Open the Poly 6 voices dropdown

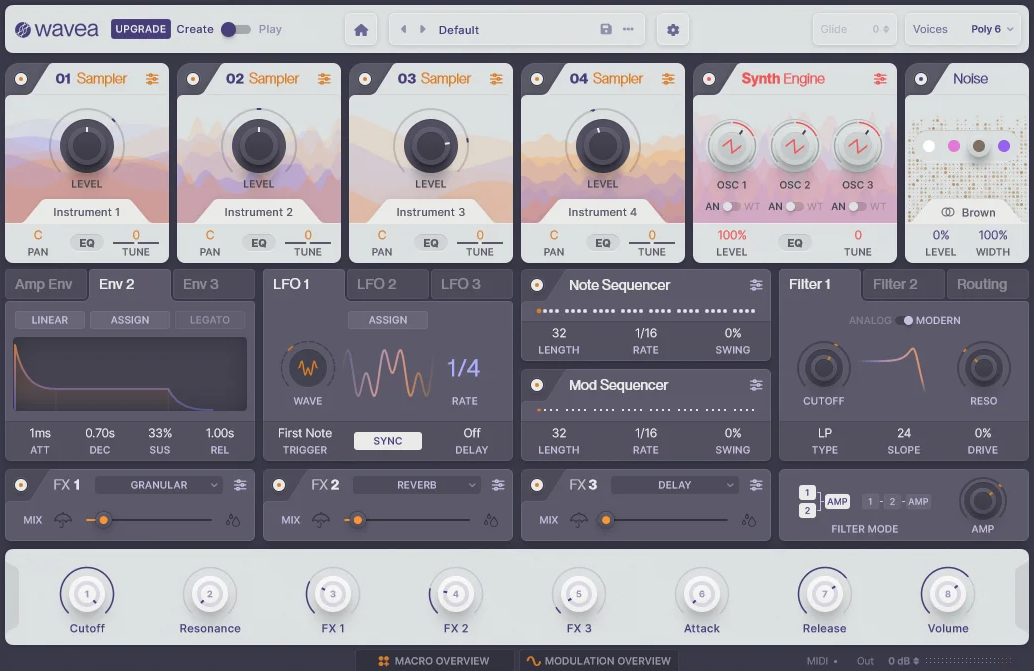(989, 29)
